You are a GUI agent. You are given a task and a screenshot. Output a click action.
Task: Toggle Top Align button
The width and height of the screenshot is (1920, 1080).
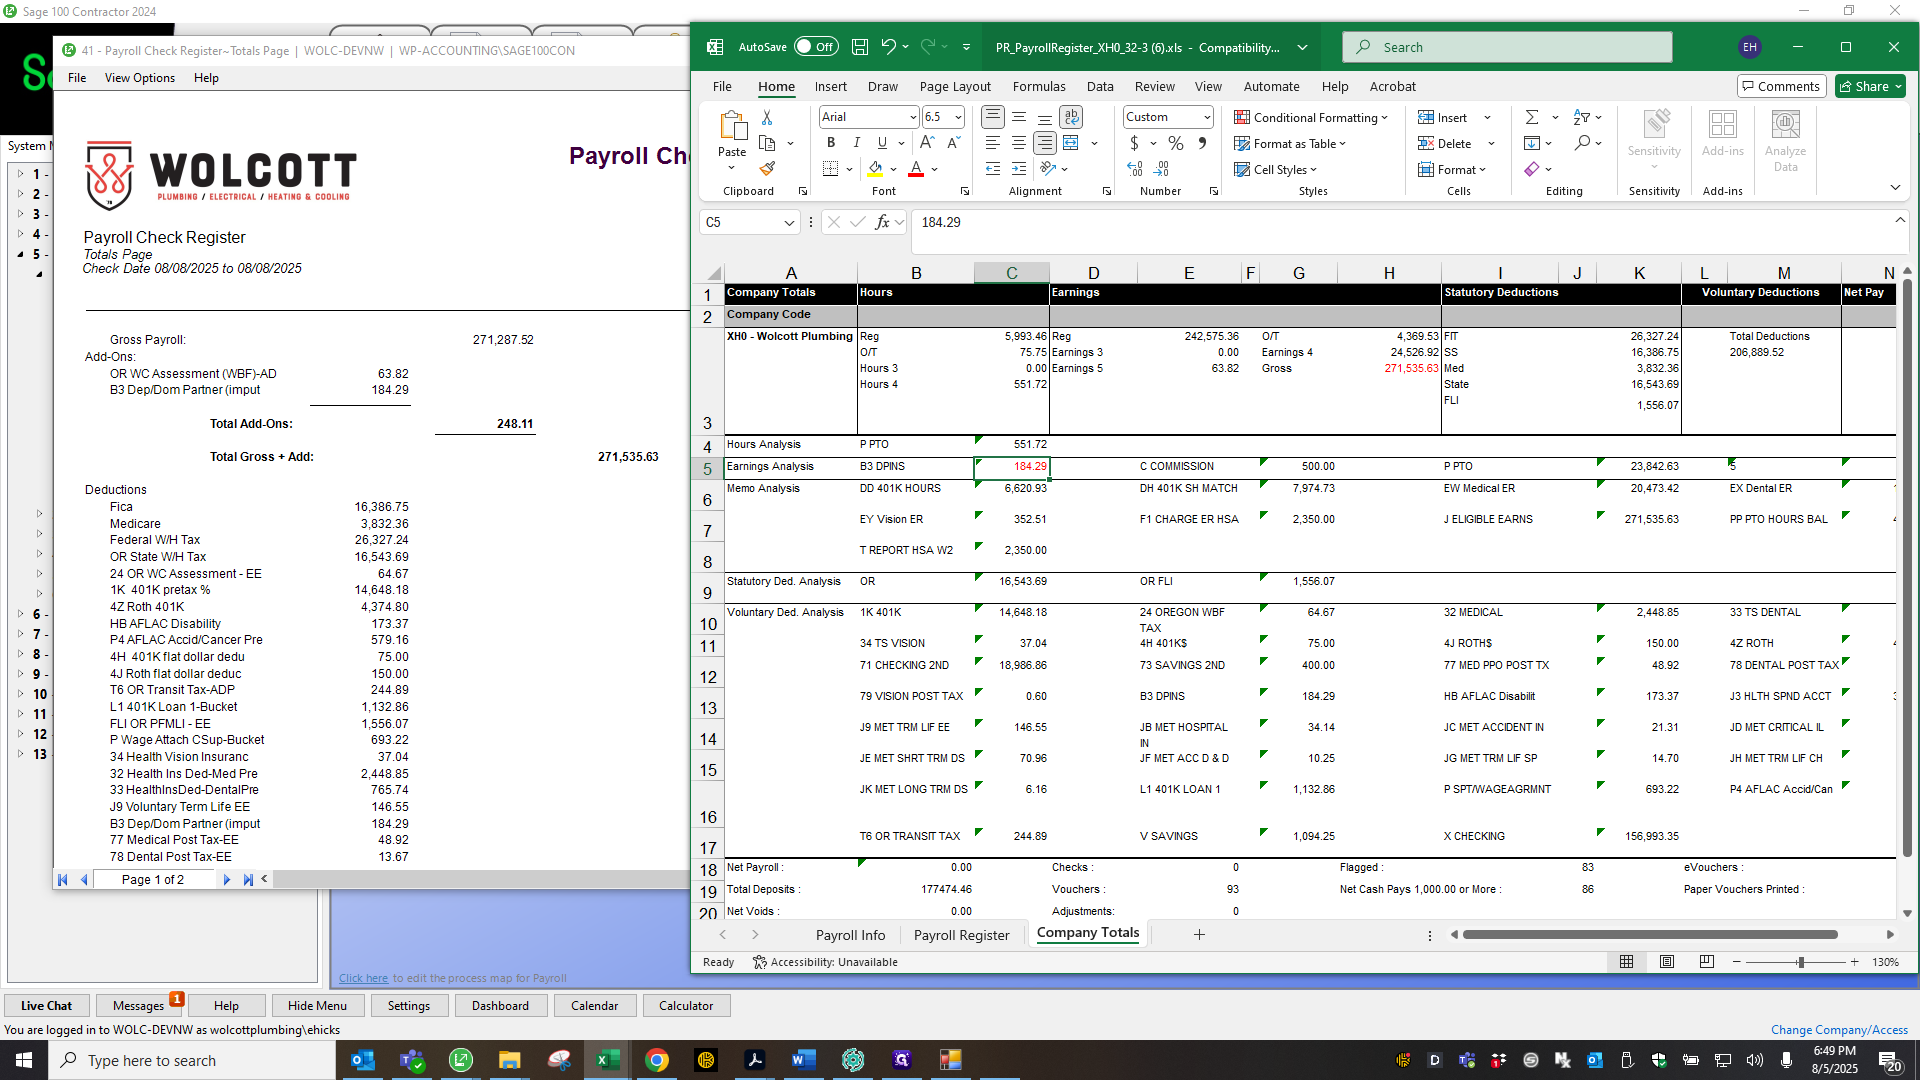click(993, 117)
